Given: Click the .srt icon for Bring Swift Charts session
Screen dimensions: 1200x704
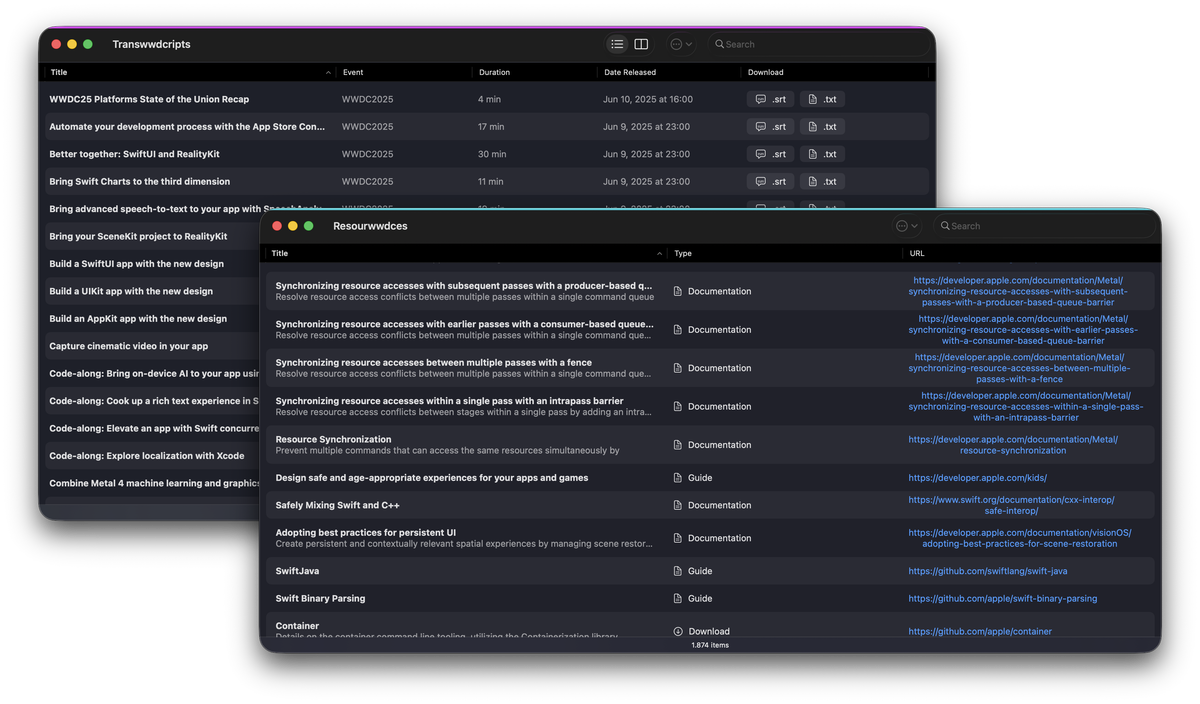Looking at the screenshot, I should (770, 181).
